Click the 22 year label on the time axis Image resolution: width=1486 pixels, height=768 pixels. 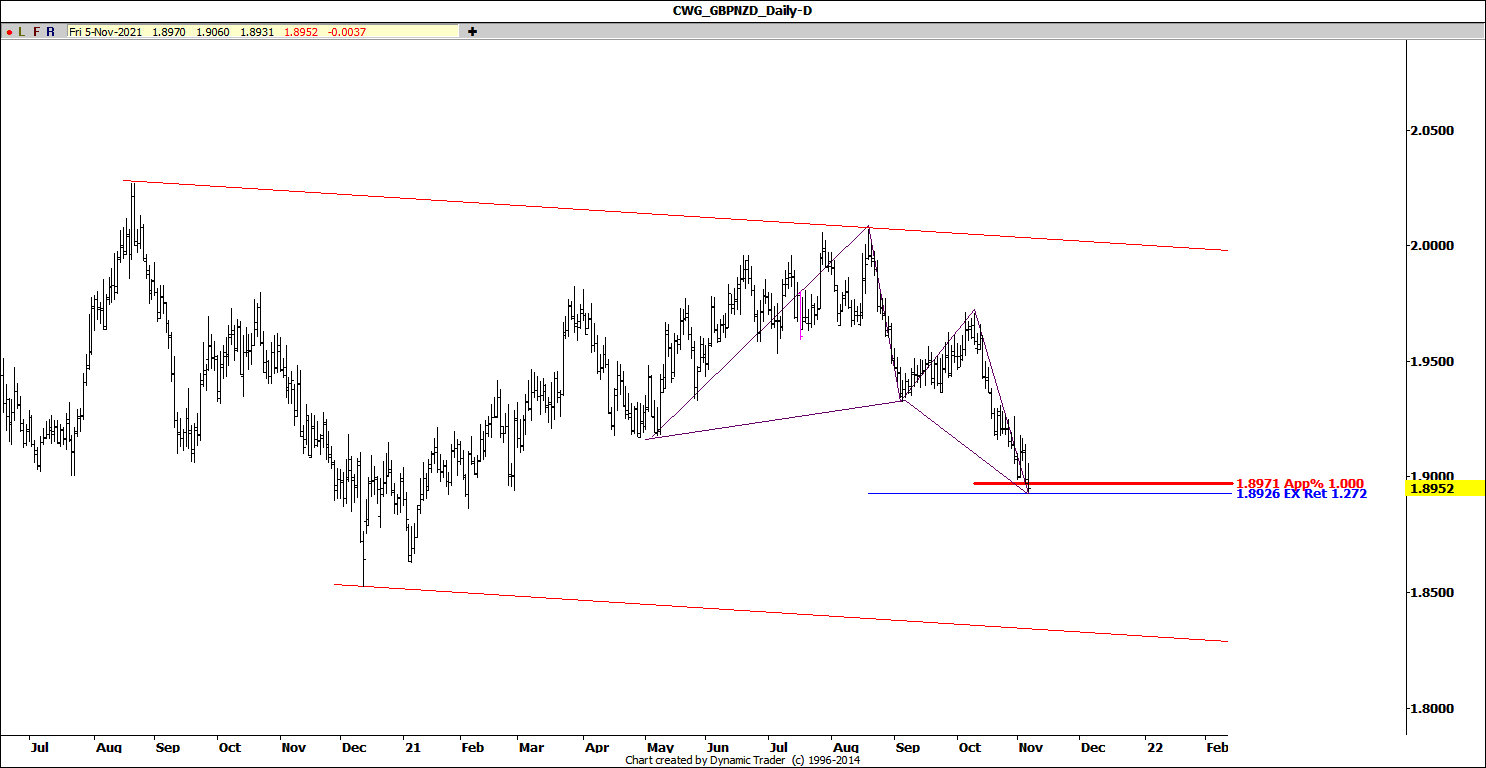(1155, 747)
